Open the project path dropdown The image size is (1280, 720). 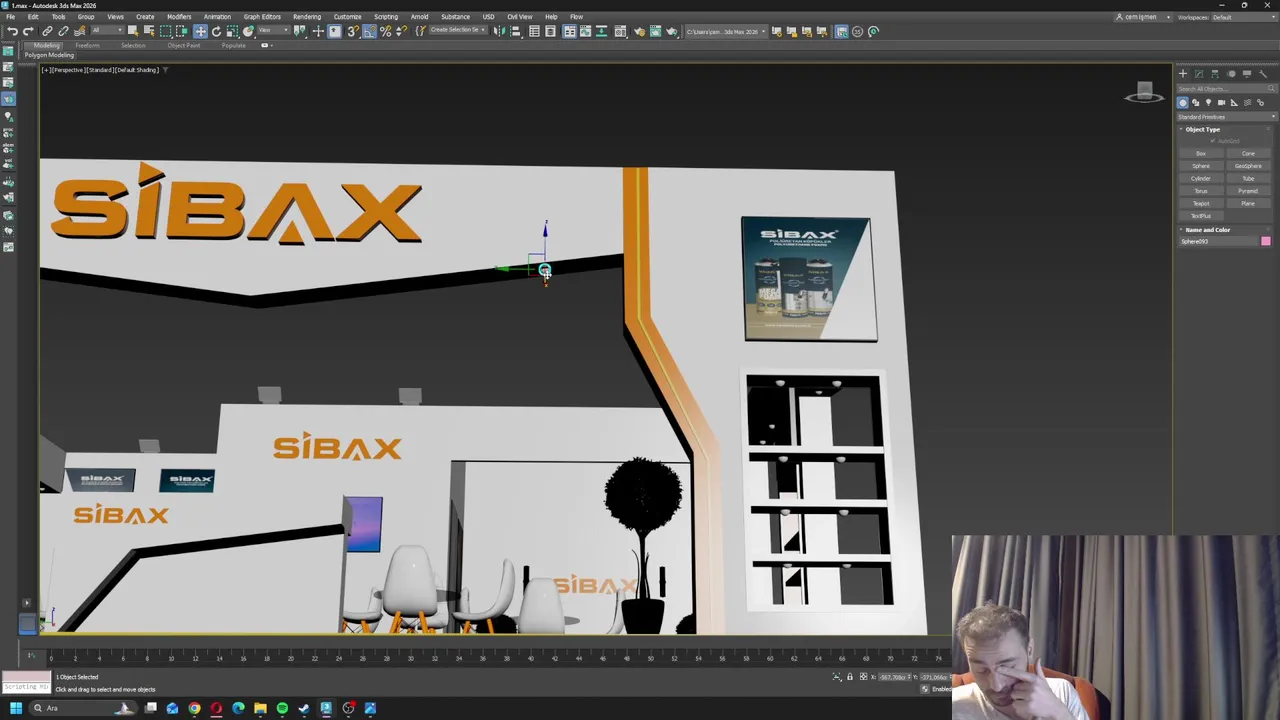click(726, 31)
